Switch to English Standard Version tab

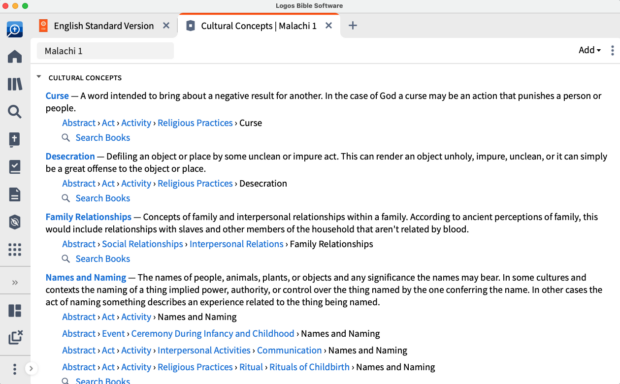[x=104, y=26]
